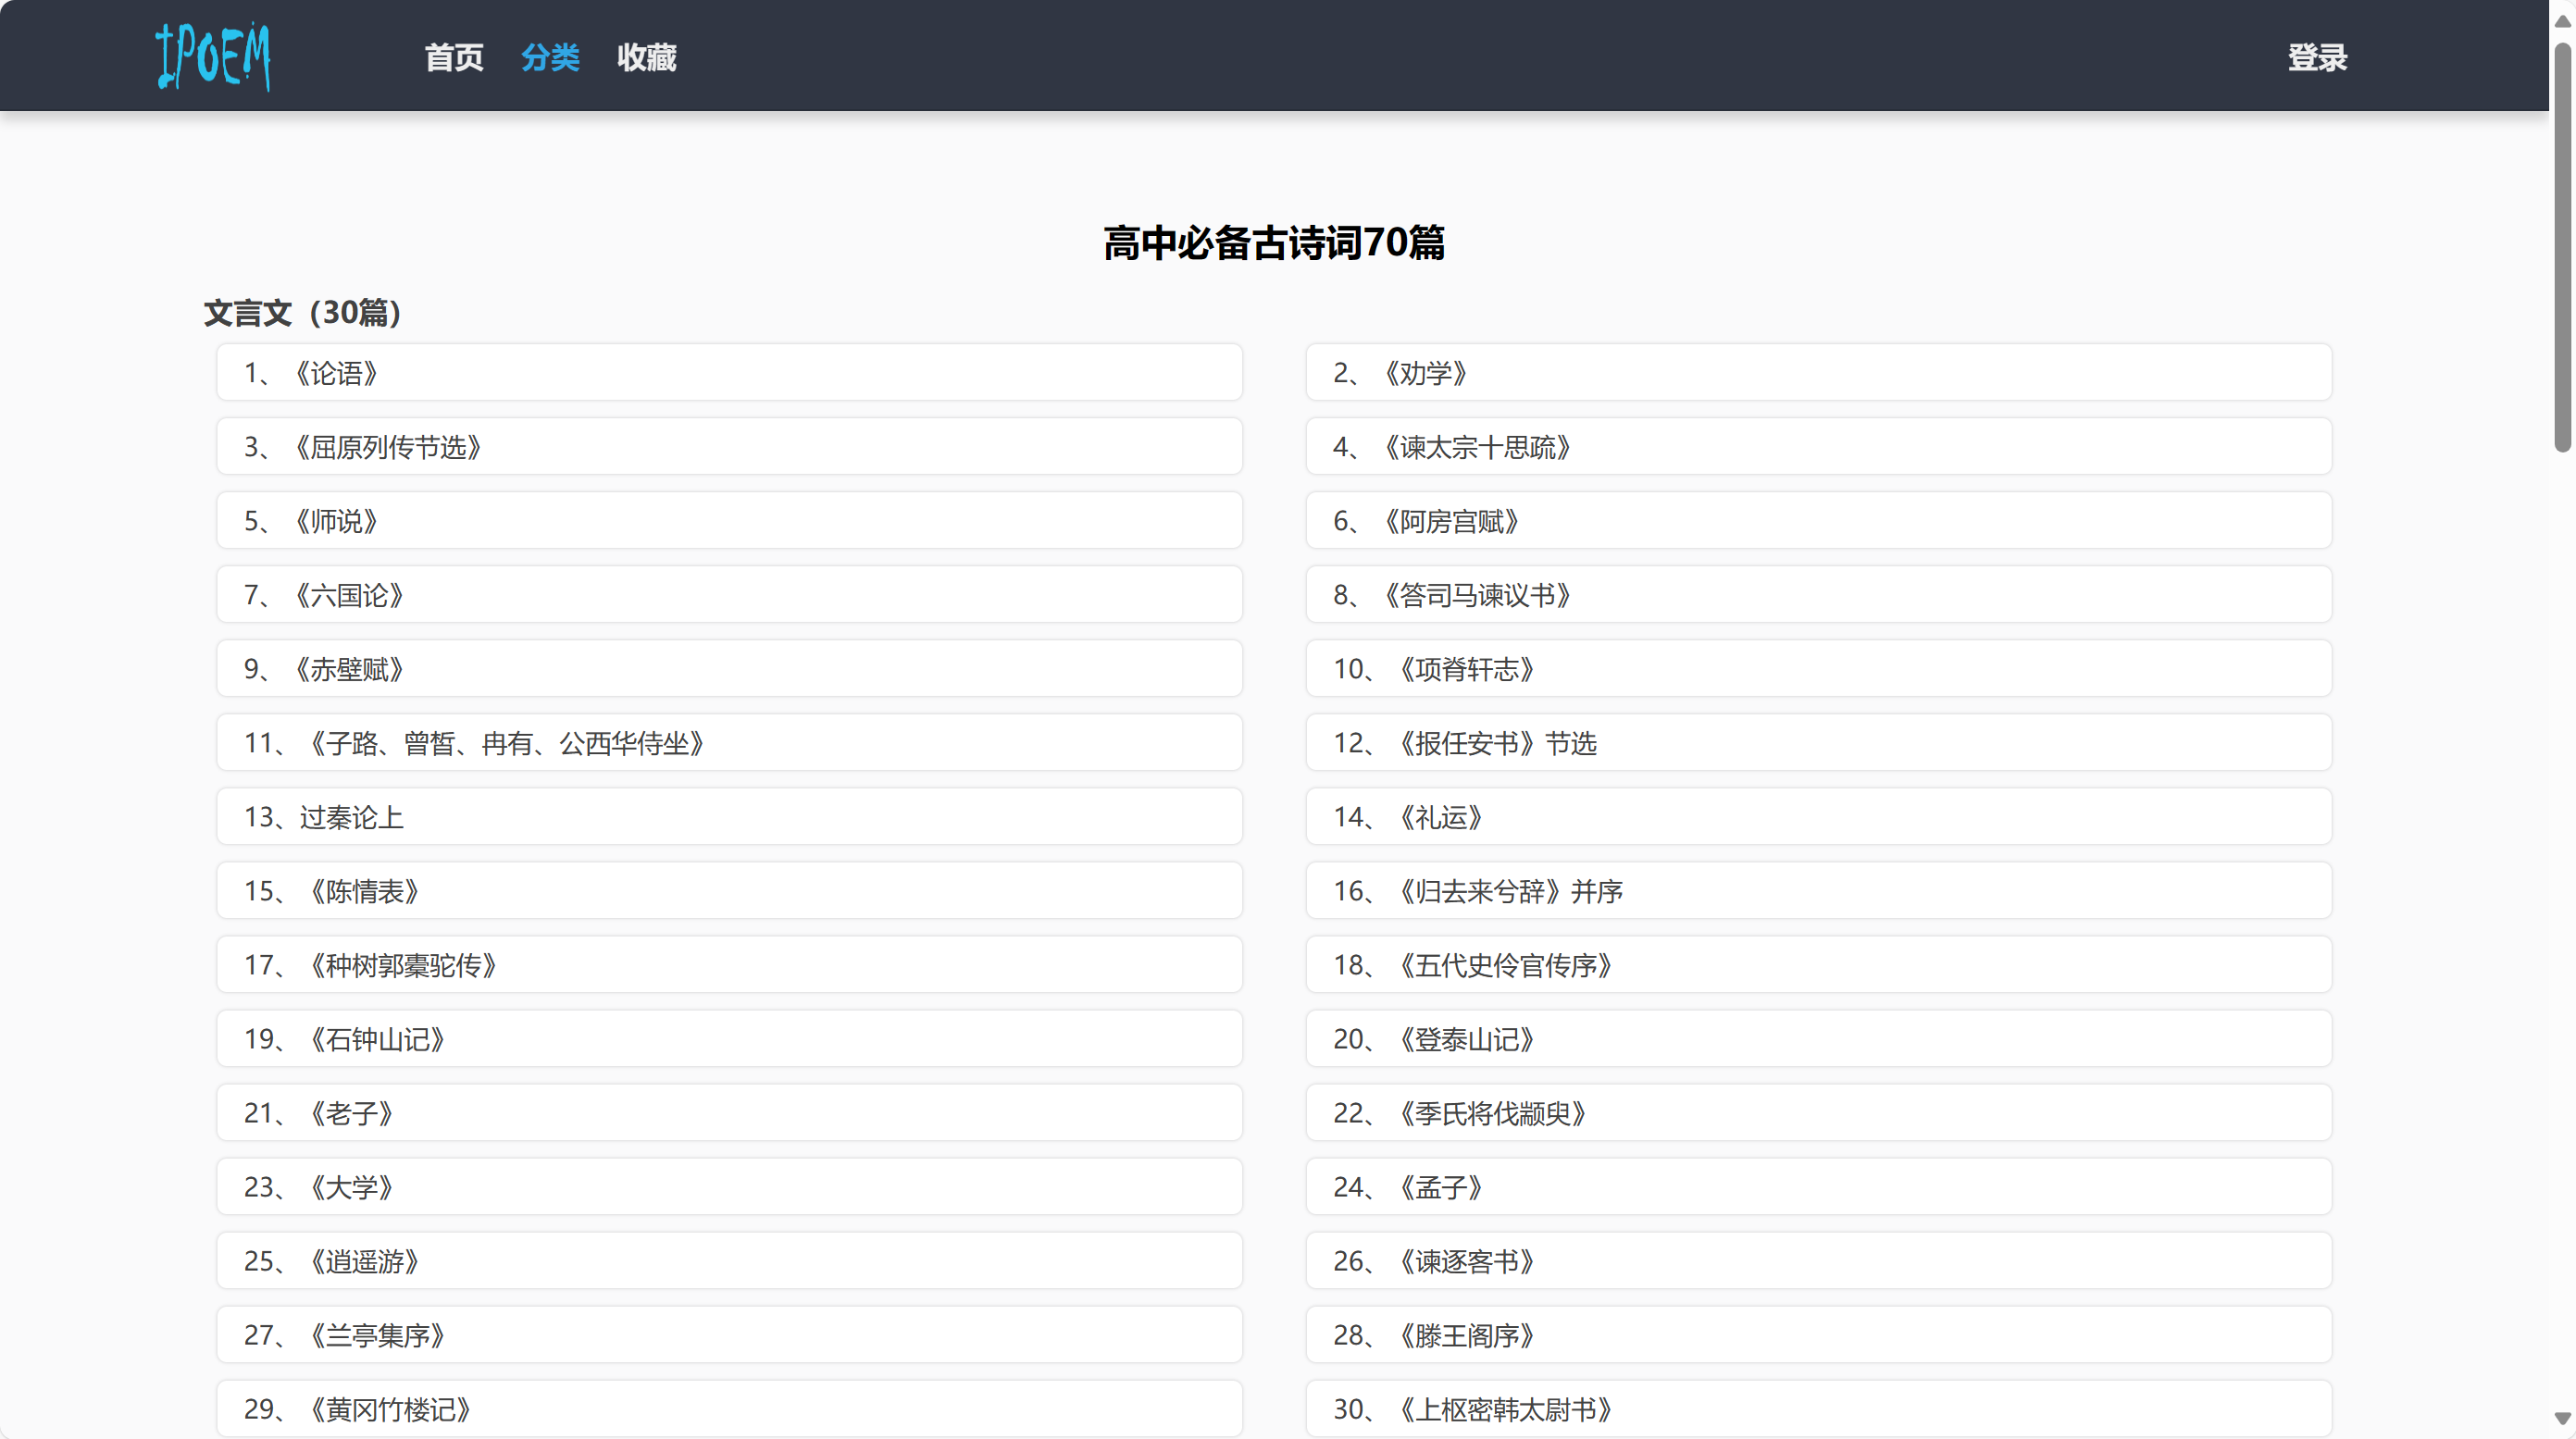Viewport: 2576px width, 1439px height.
Task: Select the 《阿房宫赋》 item
Action: (x=1817, y=521)
